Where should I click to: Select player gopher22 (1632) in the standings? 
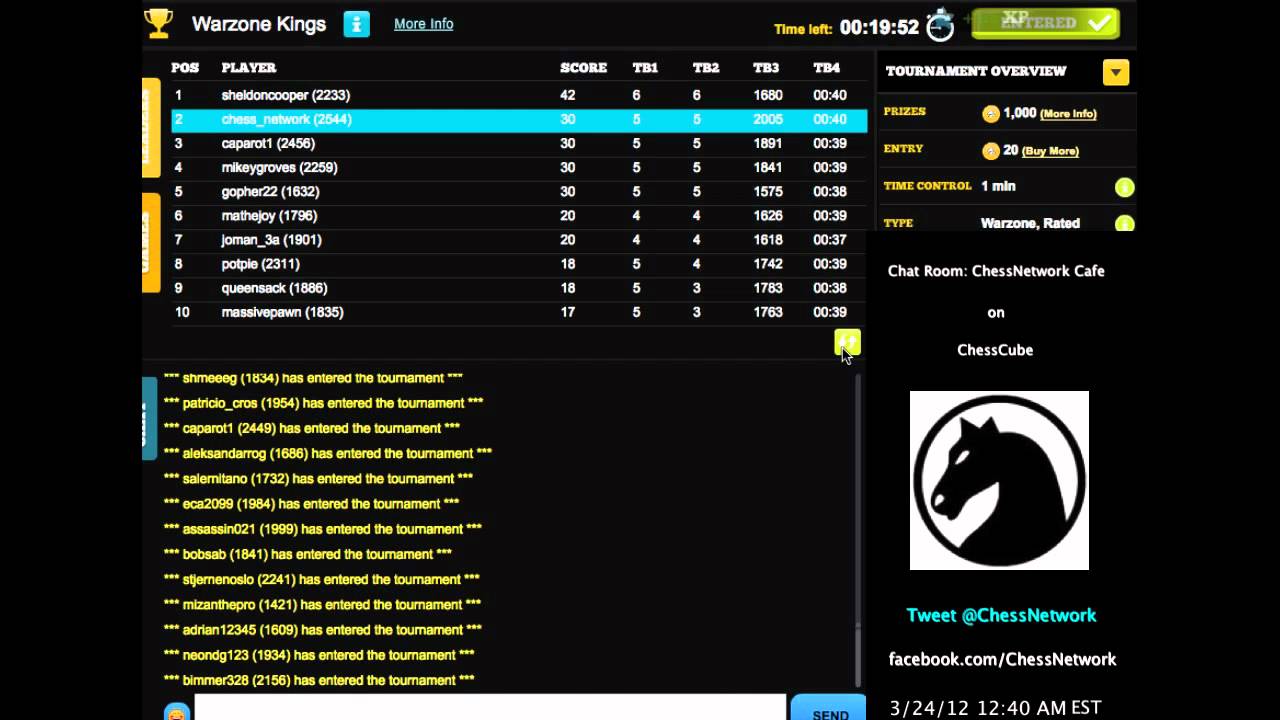pos(519,192)
